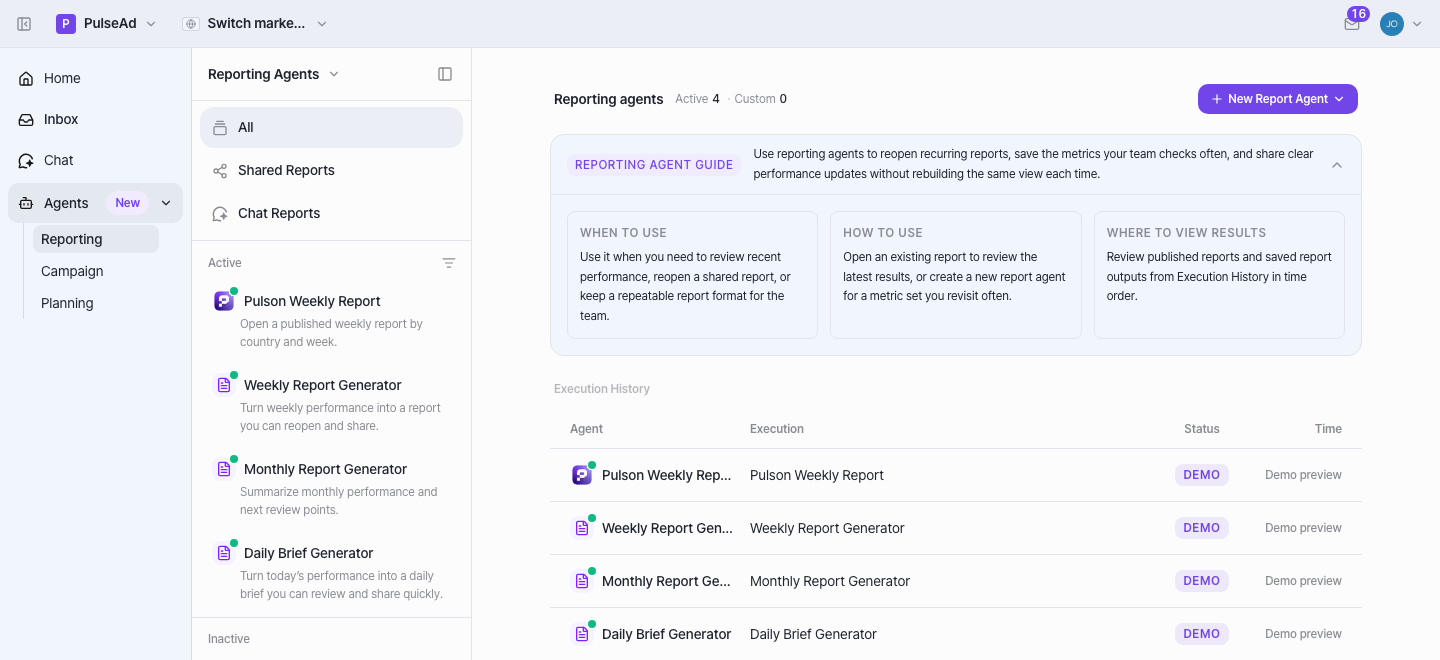Viewport: 1440px width, 660px height.
Task: Select the Agents menu item
Action: pyautogui.click(x=95, y=203)
